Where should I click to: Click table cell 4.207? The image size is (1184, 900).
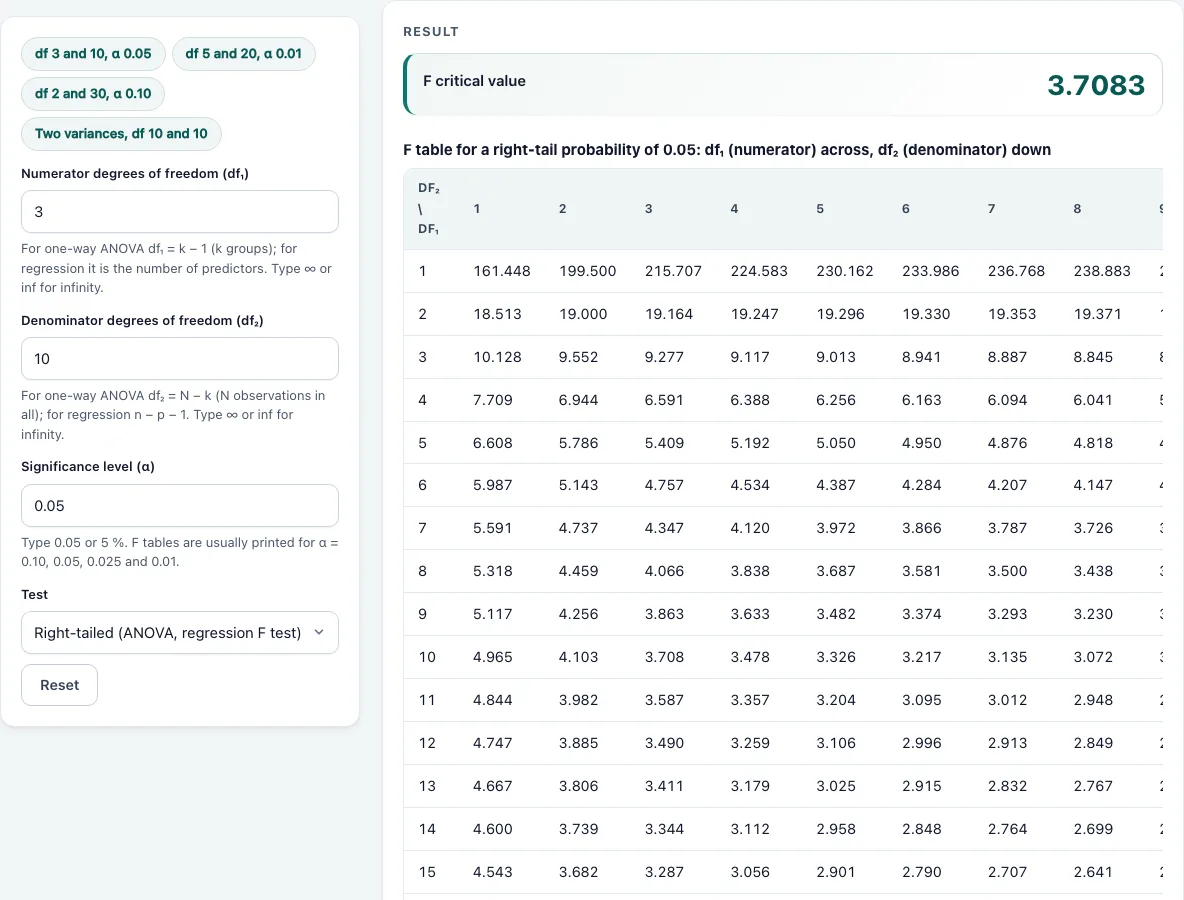point(1007,485)
